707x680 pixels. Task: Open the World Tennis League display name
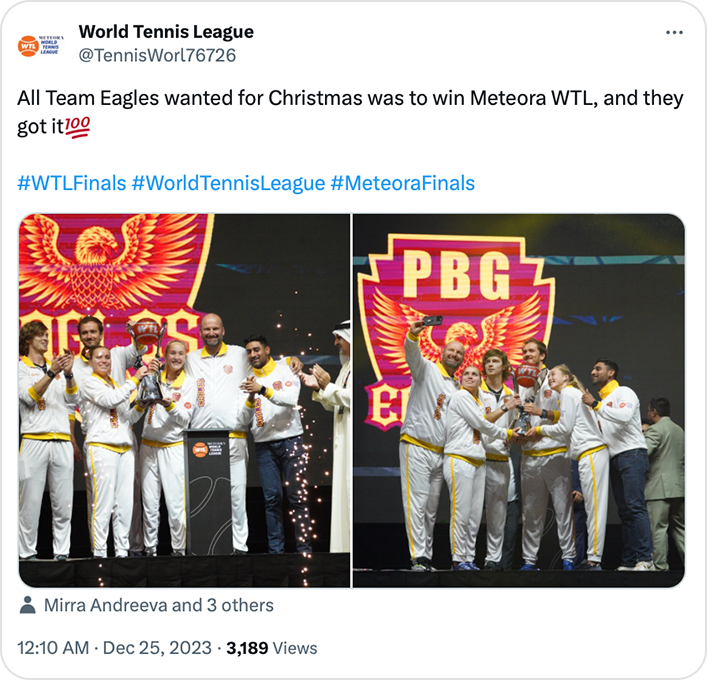(166, 32)
